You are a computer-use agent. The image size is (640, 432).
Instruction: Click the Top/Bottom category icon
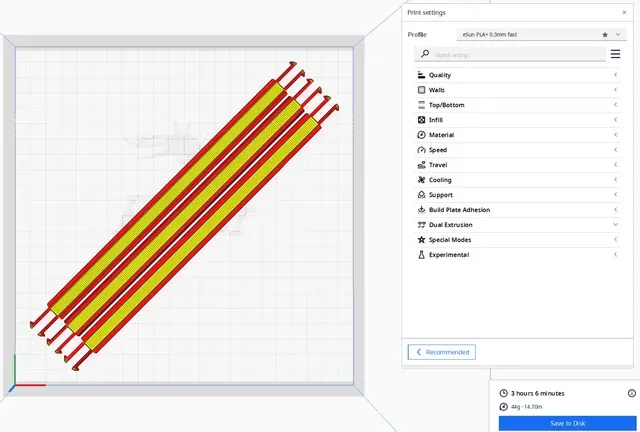421,105
